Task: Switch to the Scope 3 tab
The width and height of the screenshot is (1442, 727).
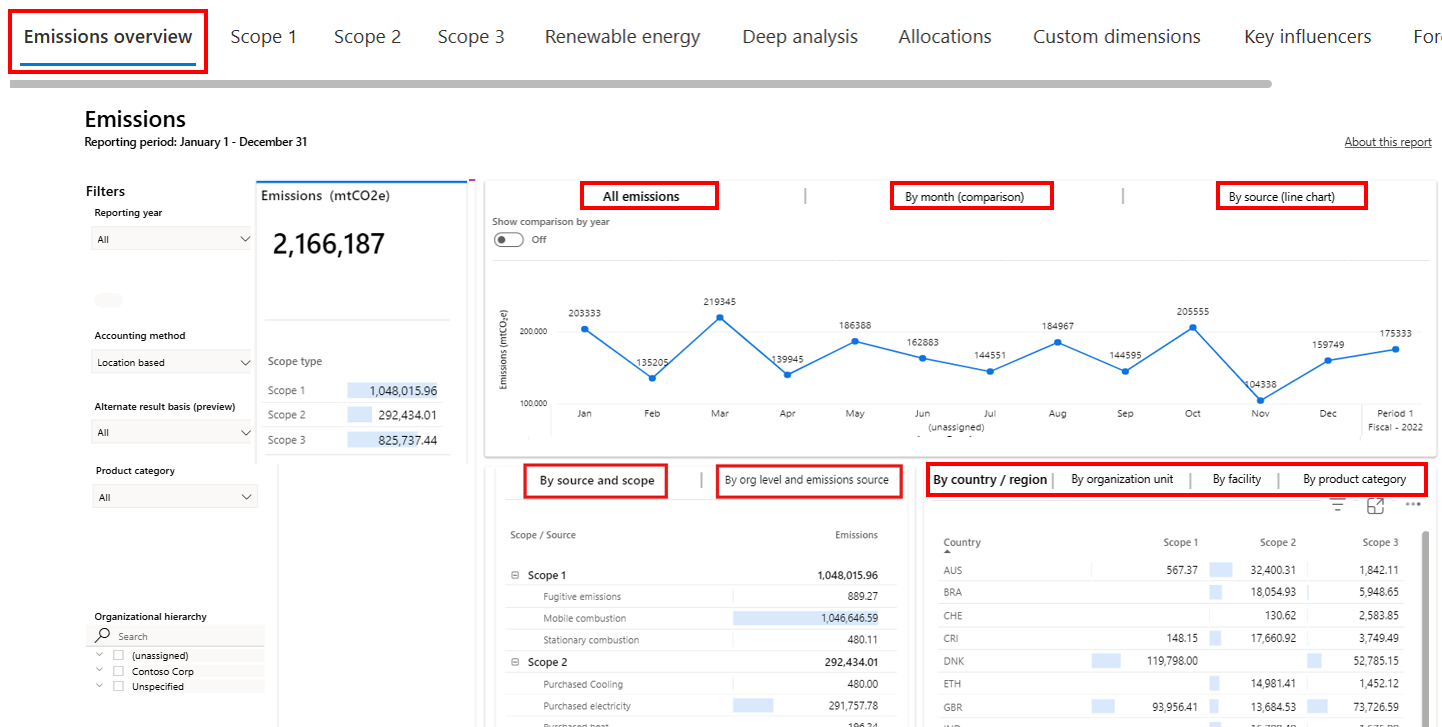Action: click(x=471, y=37)
